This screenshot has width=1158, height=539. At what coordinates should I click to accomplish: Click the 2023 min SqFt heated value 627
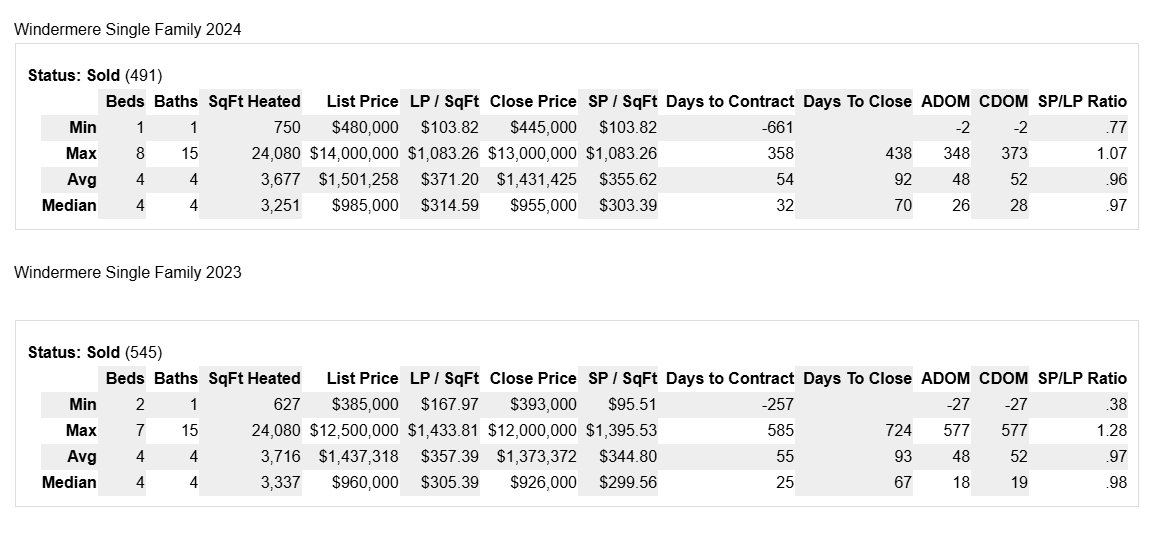286,404
